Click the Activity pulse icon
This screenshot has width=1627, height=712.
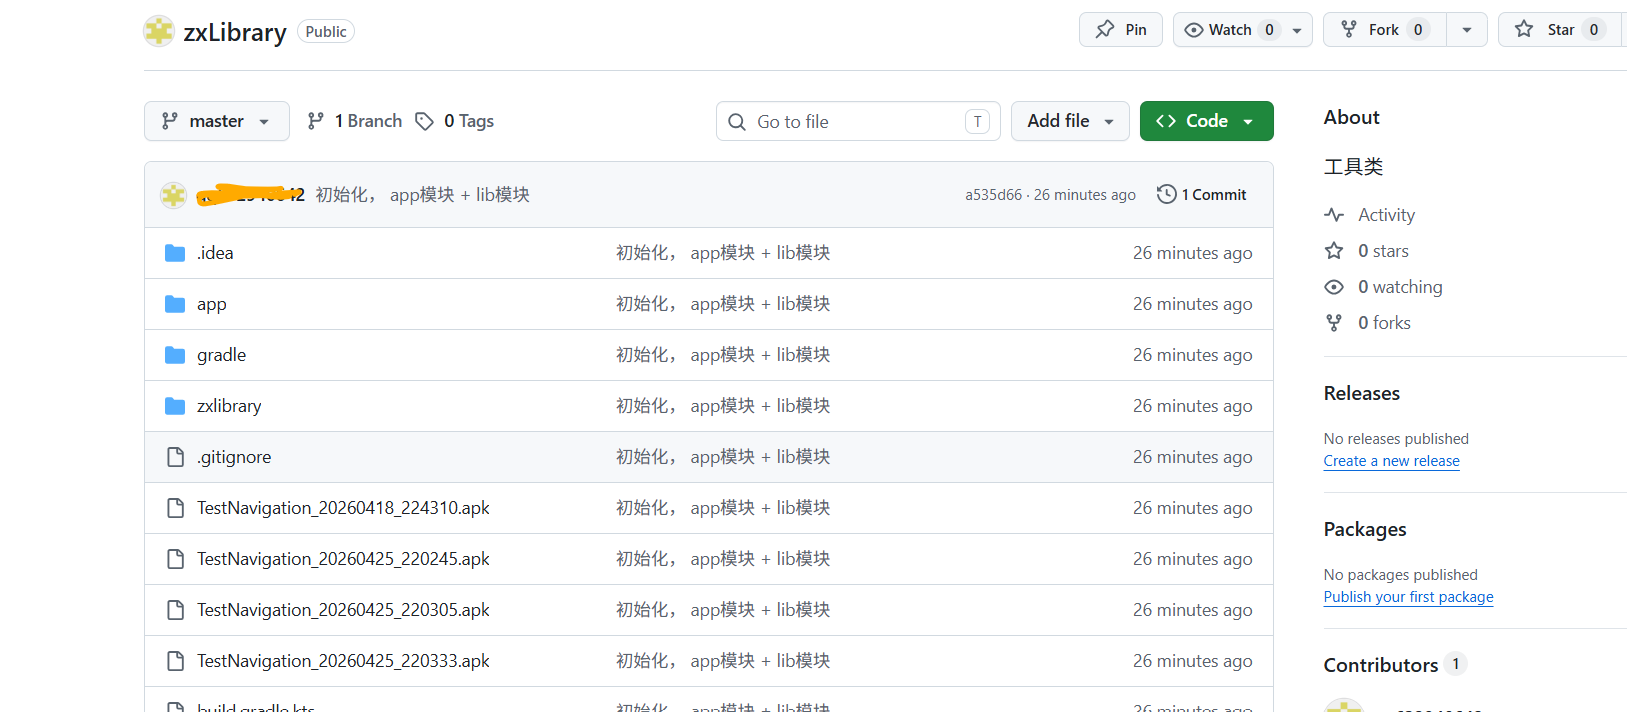pos(1334,215)
